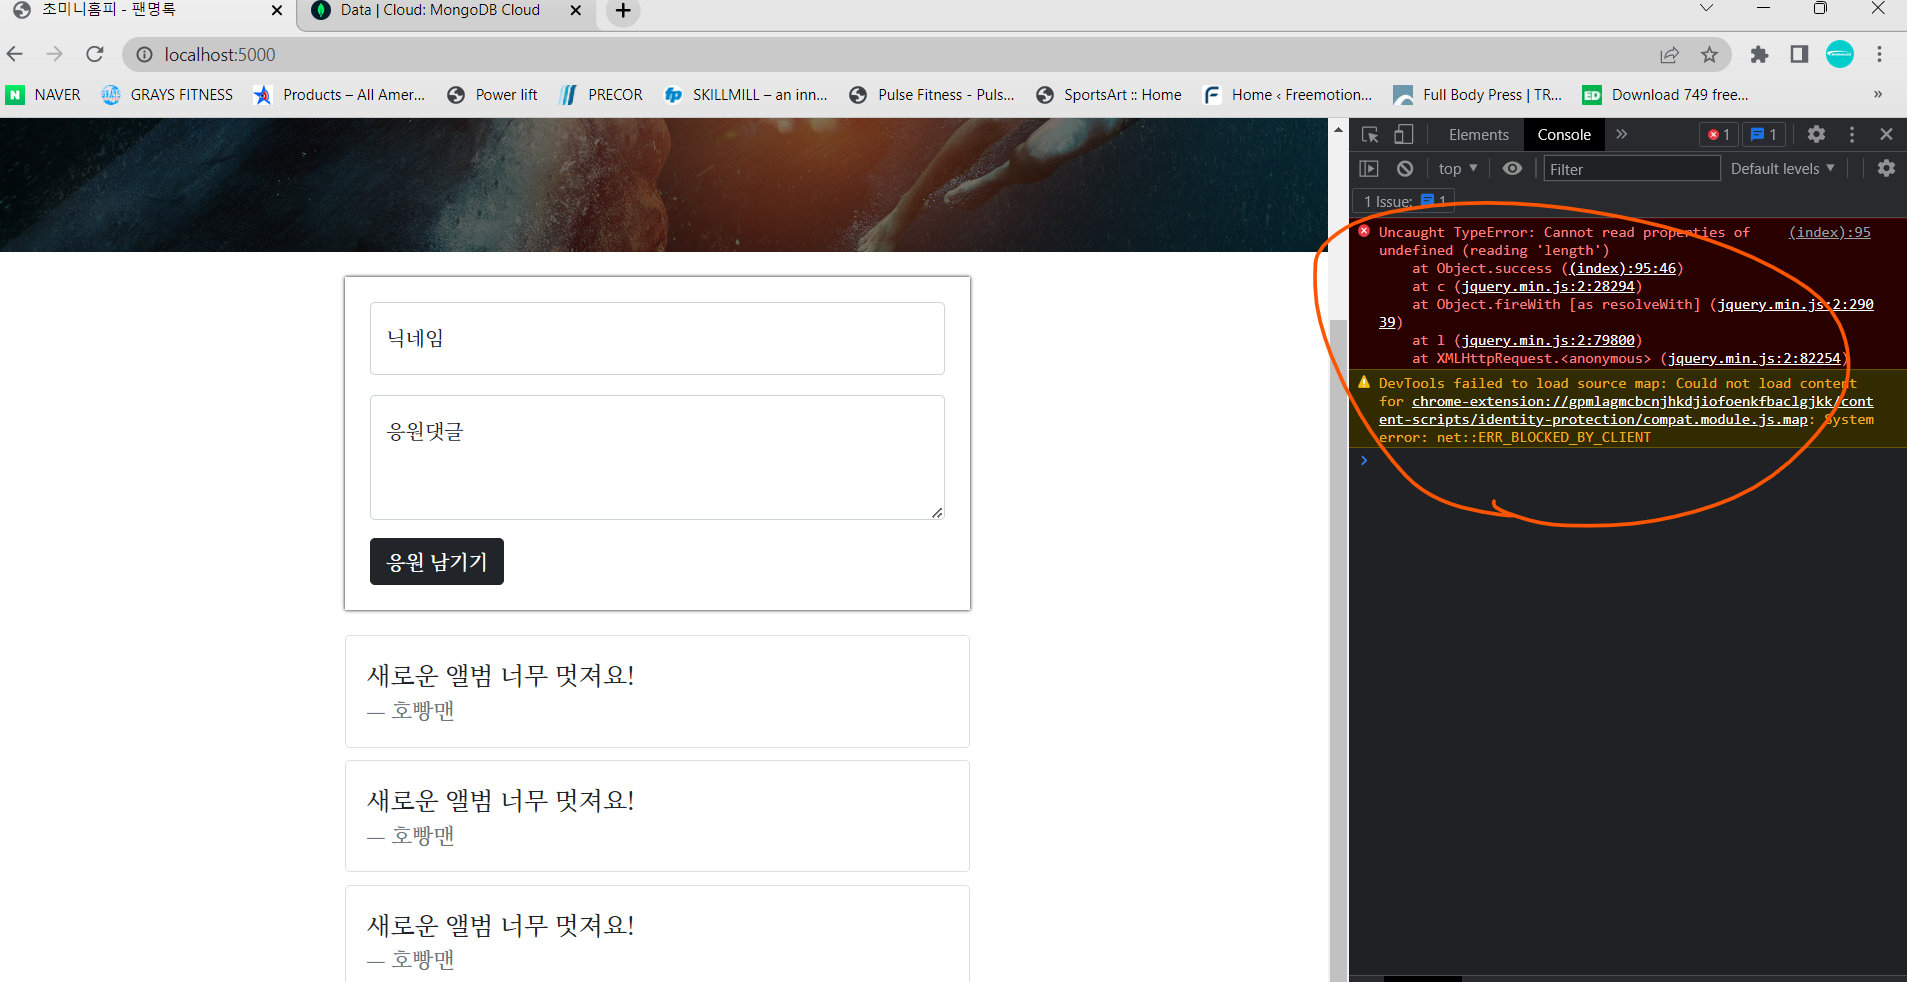Open a new browser tab
The image size is (1907, 982).
[623, 11]
